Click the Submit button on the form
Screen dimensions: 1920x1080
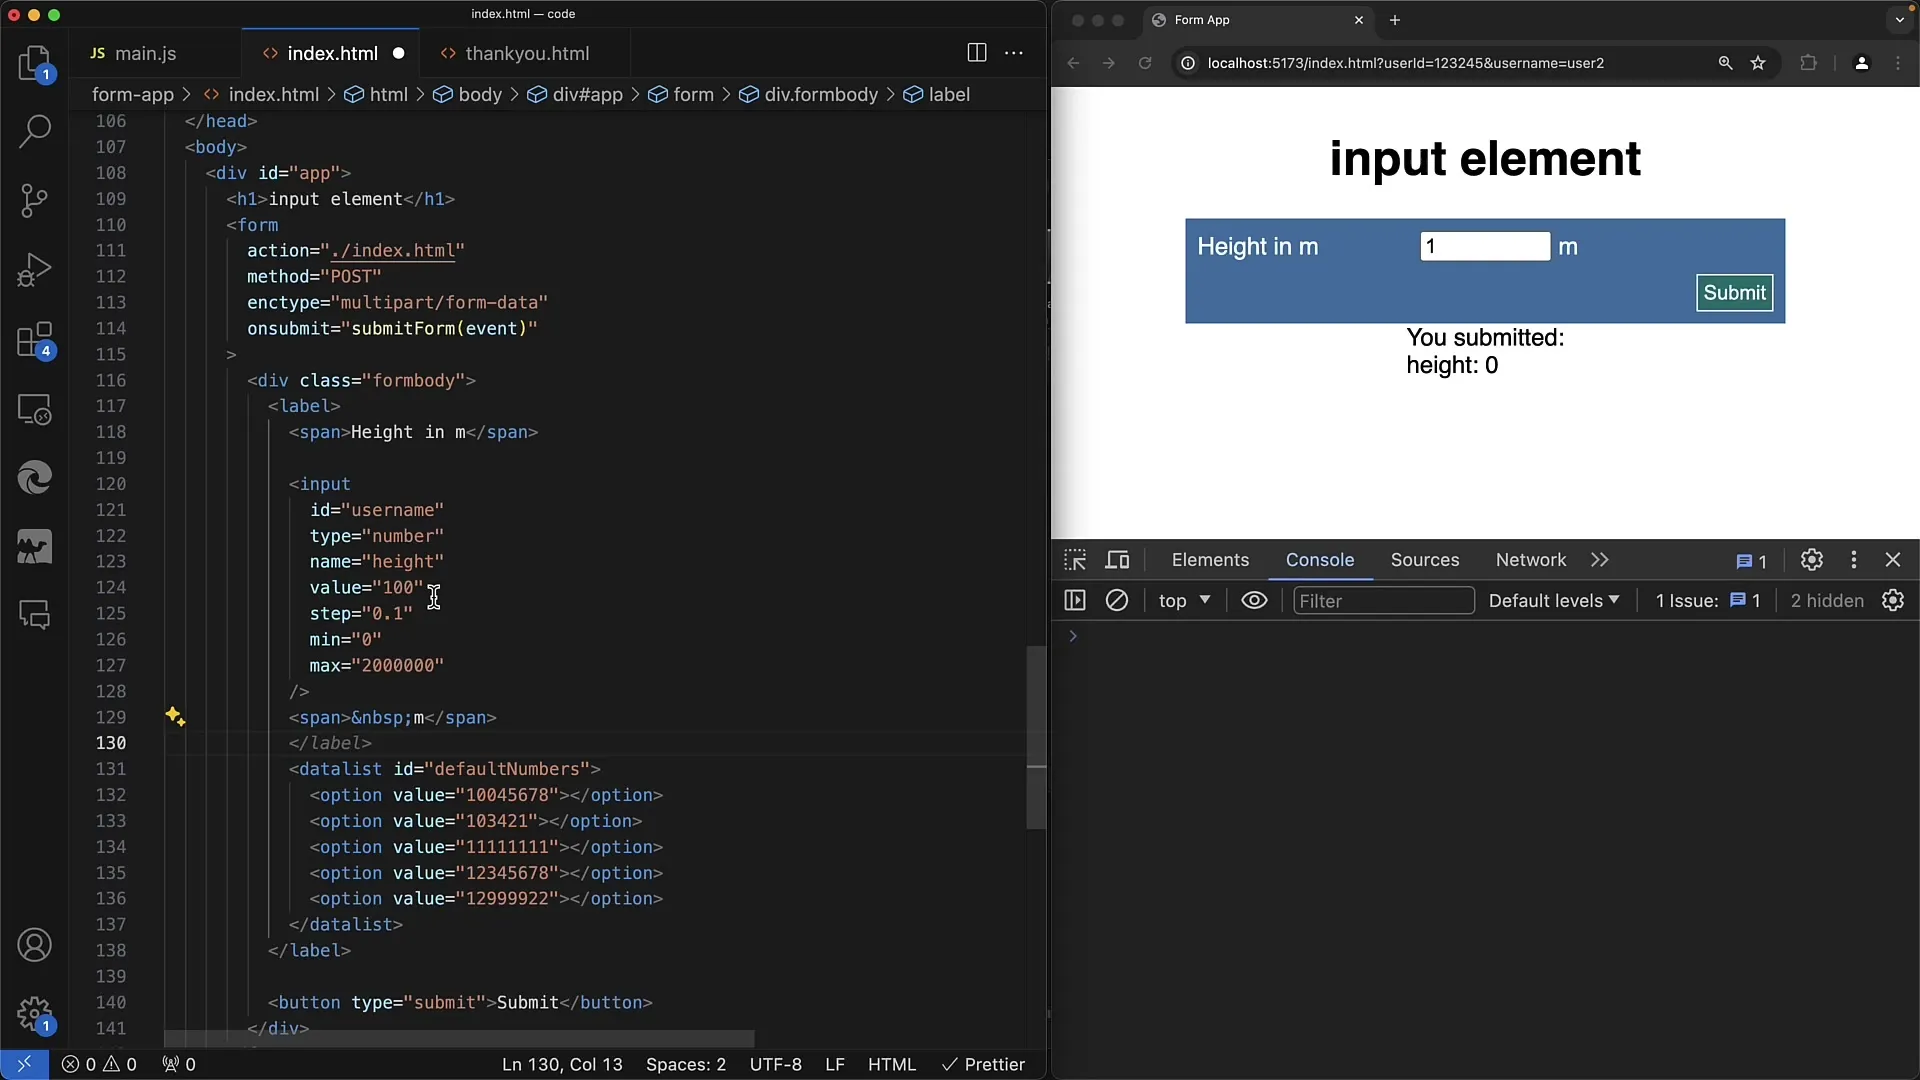(x=1734, y=291)
